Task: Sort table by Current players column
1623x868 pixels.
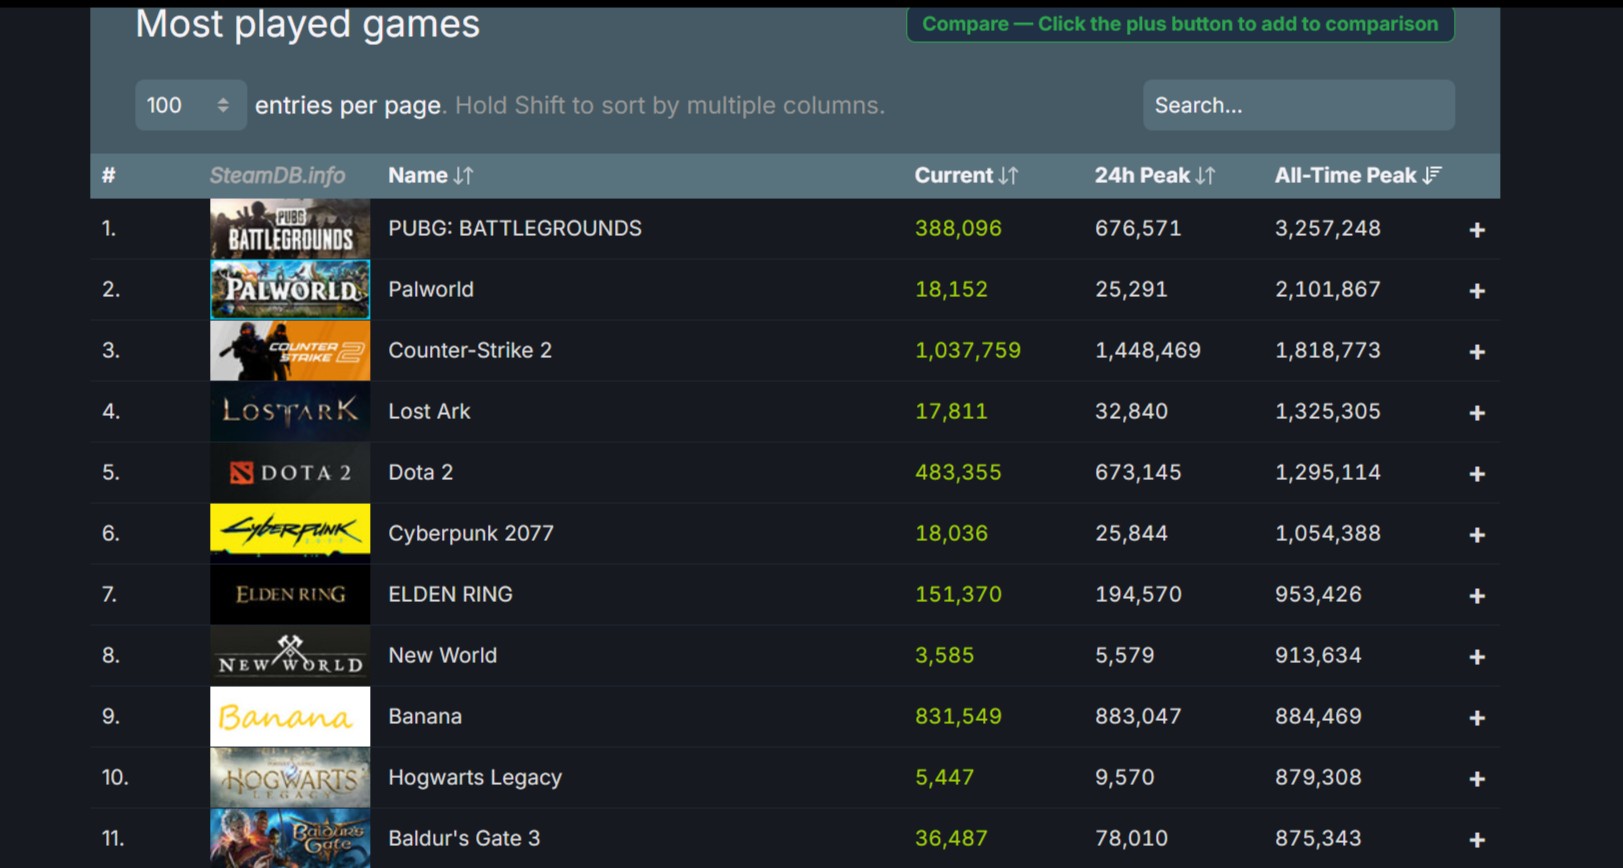Action: [x=966, y=176]
